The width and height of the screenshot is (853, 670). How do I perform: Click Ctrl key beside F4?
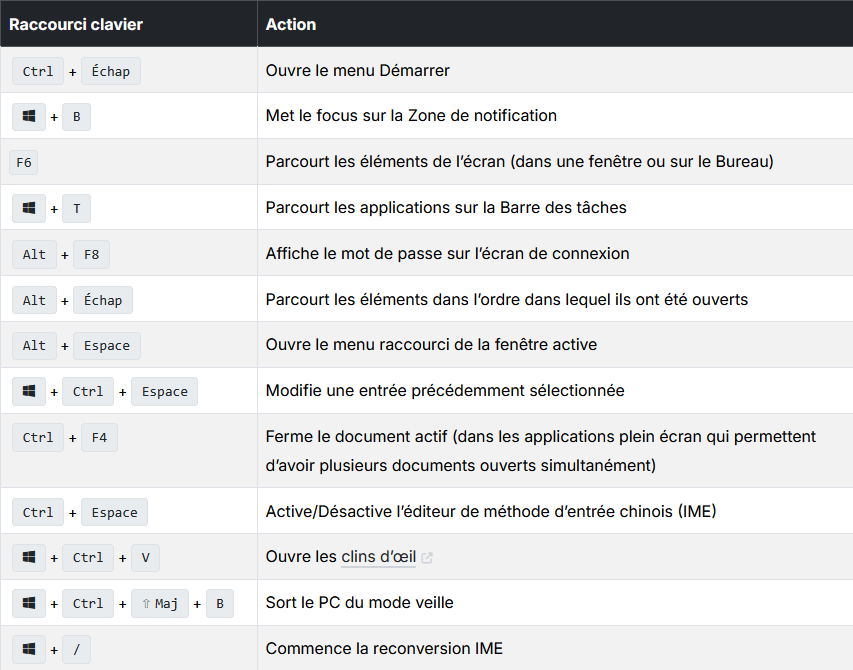[x=38, y=438]
